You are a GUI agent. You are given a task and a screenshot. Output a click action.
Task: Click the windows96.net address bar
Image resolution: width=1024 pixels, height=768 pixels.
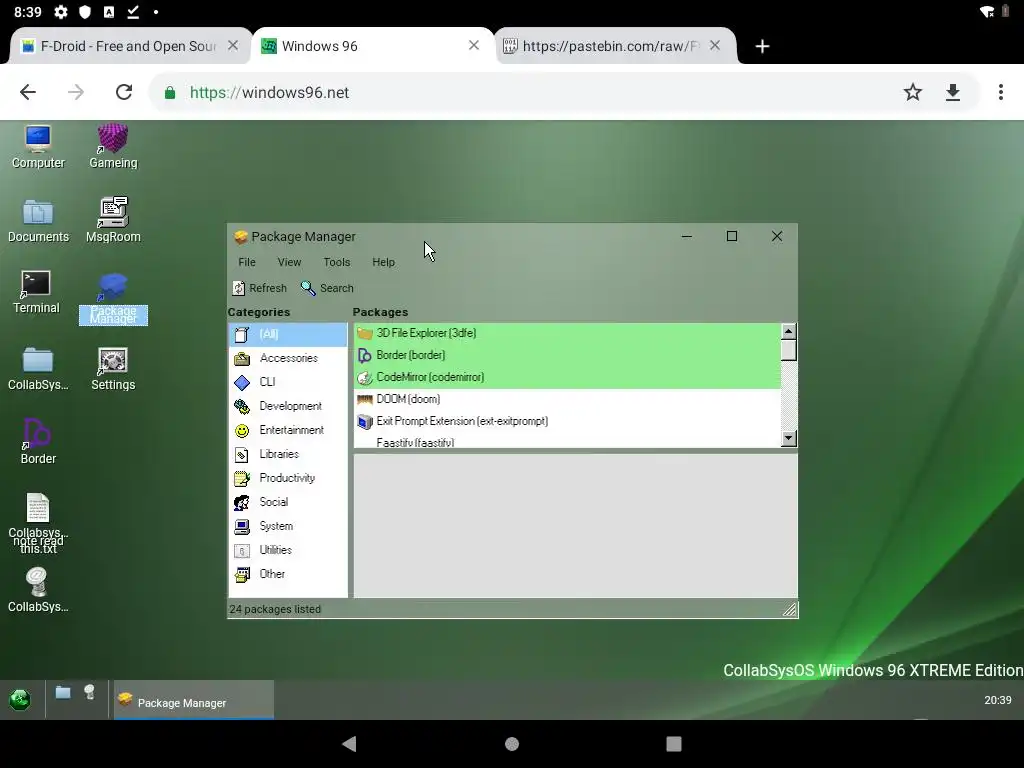point(522,92)
